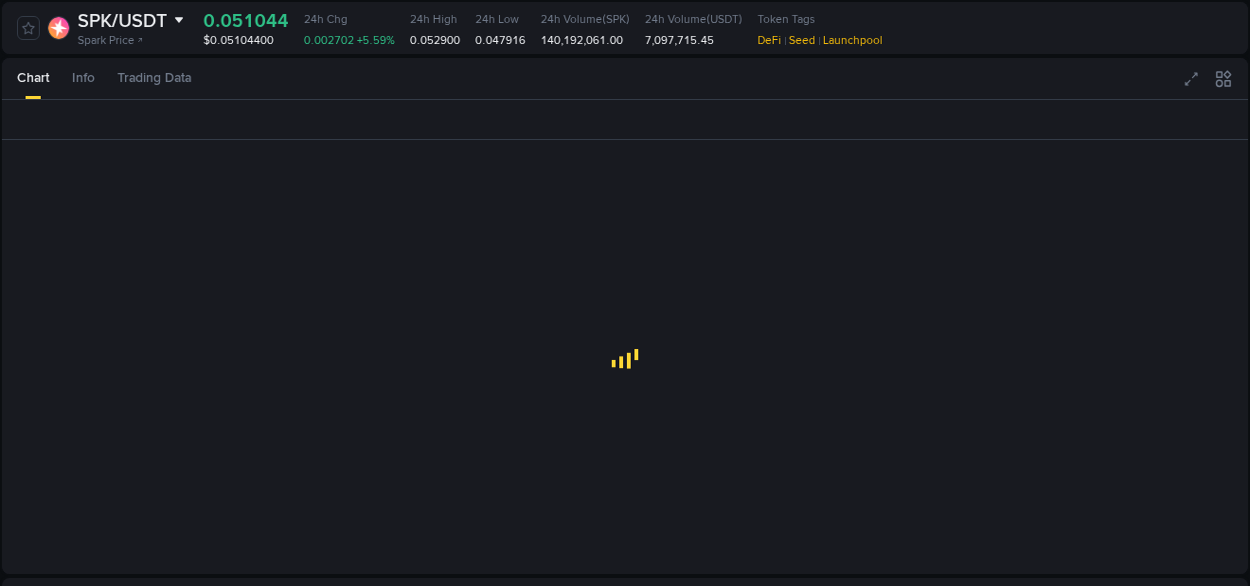Select the Chart tab
The image size is (1250, 586).
pyautogui.click(x=33, y=77)
